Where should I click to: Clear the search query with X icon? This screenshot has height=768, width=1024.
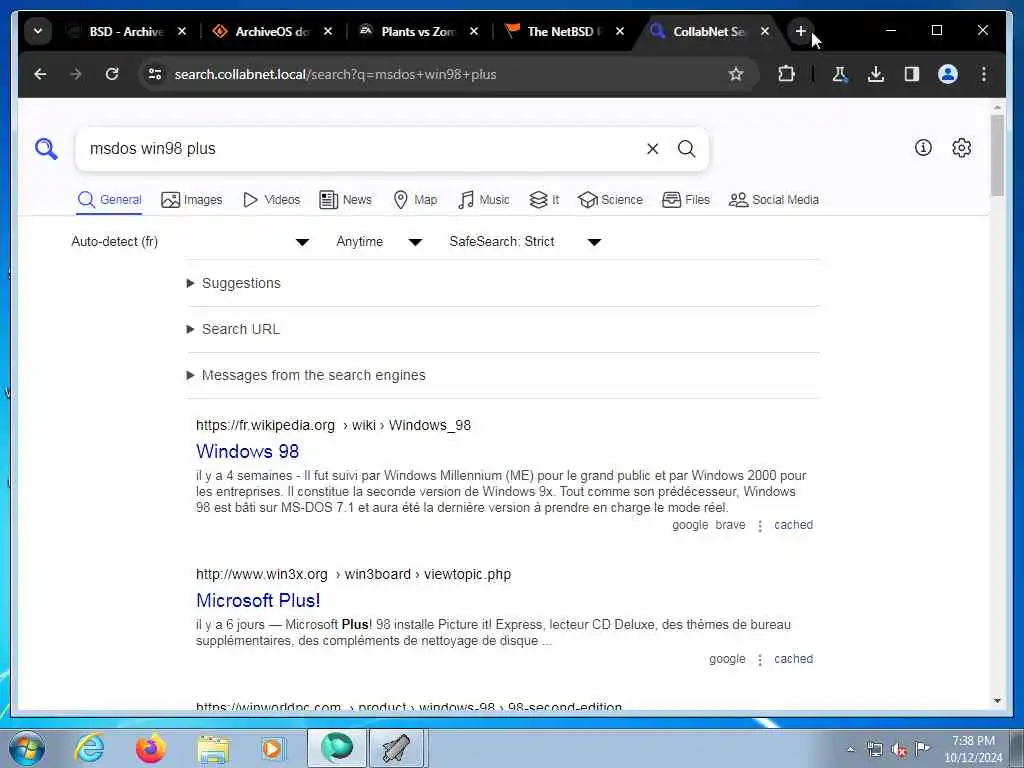click(652, 149)
